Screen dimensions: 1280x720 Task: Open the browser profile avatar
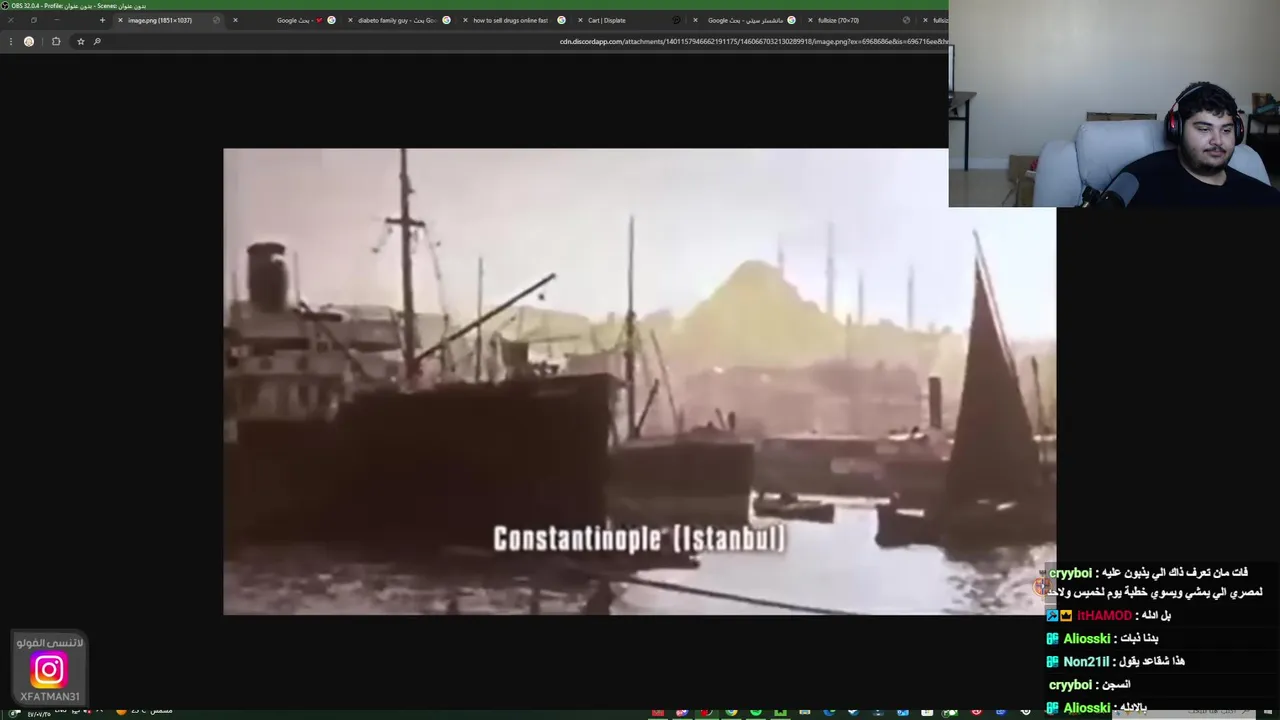29,41
